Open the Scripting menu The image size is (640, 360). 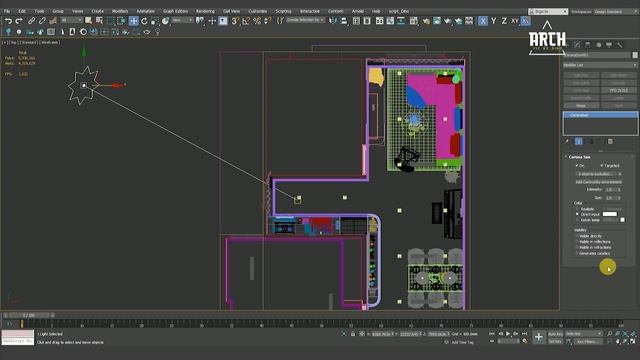click(283, 11)
